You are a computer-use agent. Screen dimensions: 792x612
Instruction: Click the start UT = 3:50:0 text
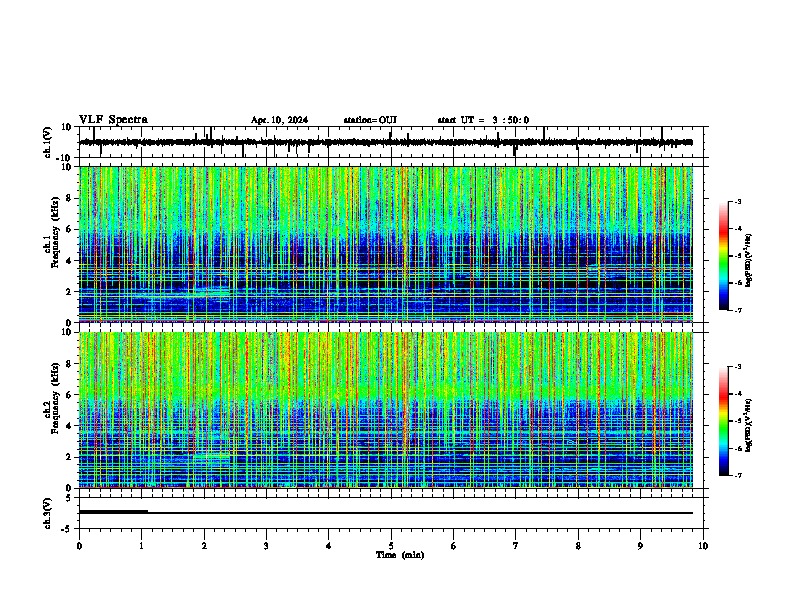(483, 120)
